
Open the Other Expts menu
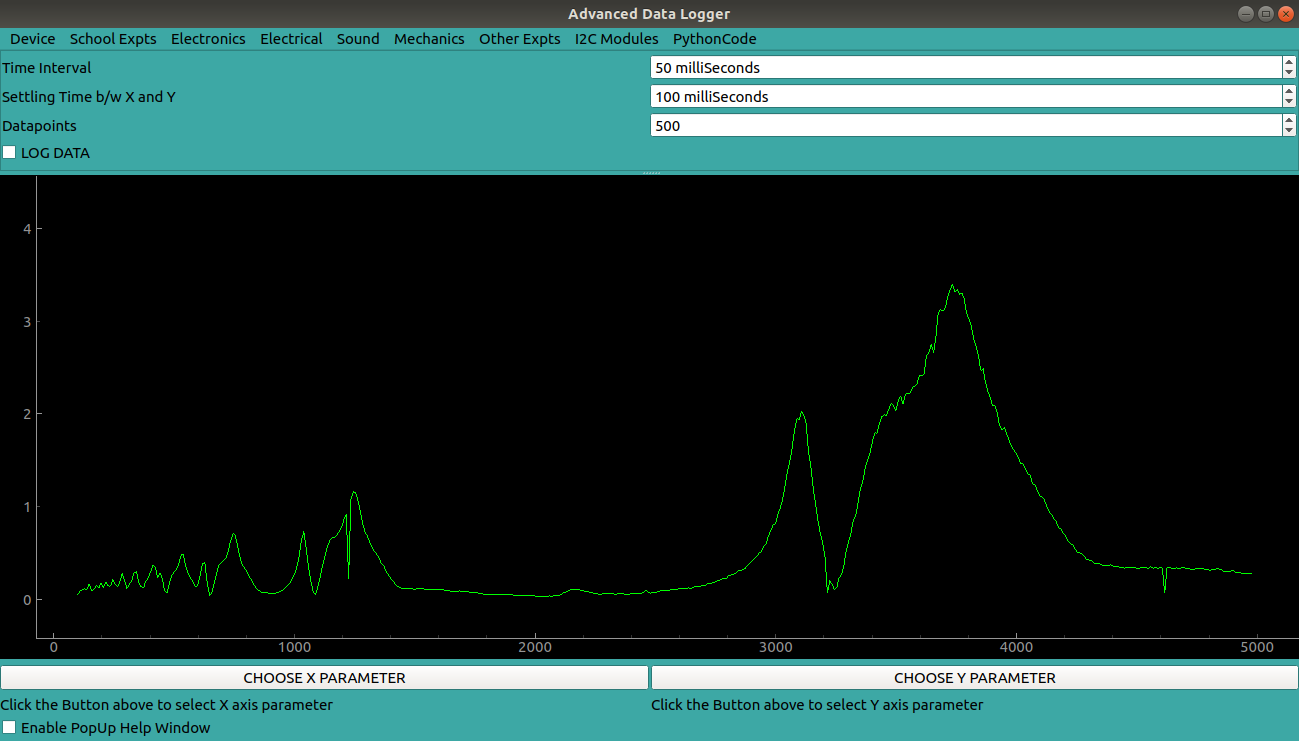coord(519,39)
